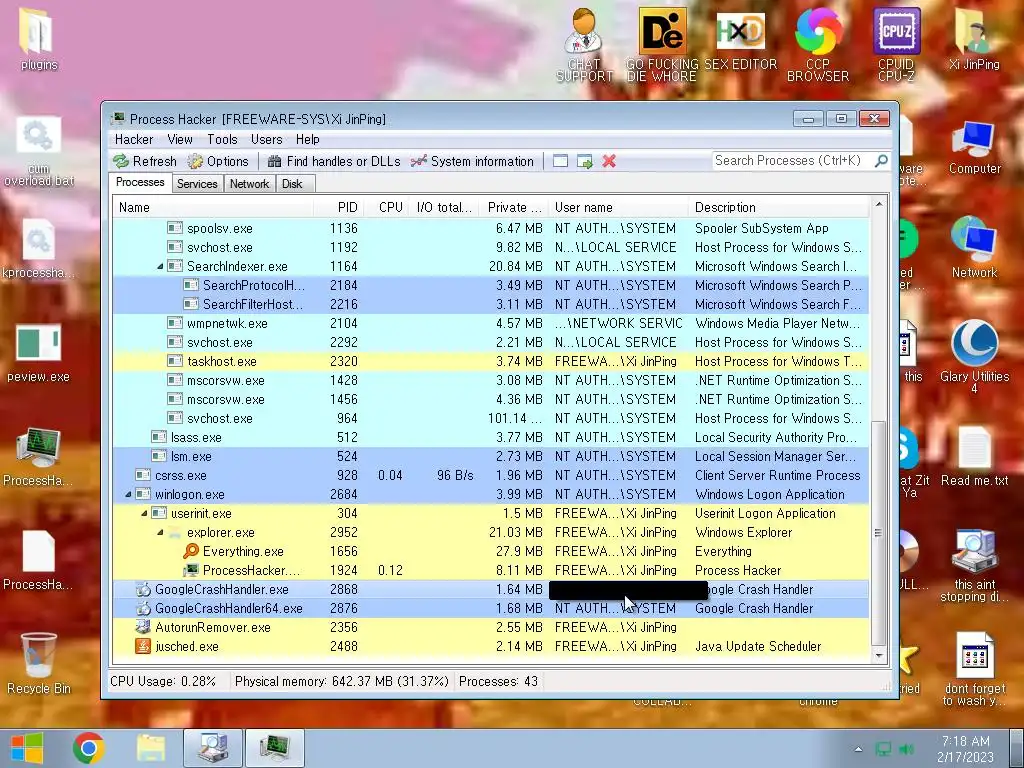The height and width of the screenshot is (768, 1024).
Task: Click the scrollbar down arrow in process list
Action: (879, 655)
